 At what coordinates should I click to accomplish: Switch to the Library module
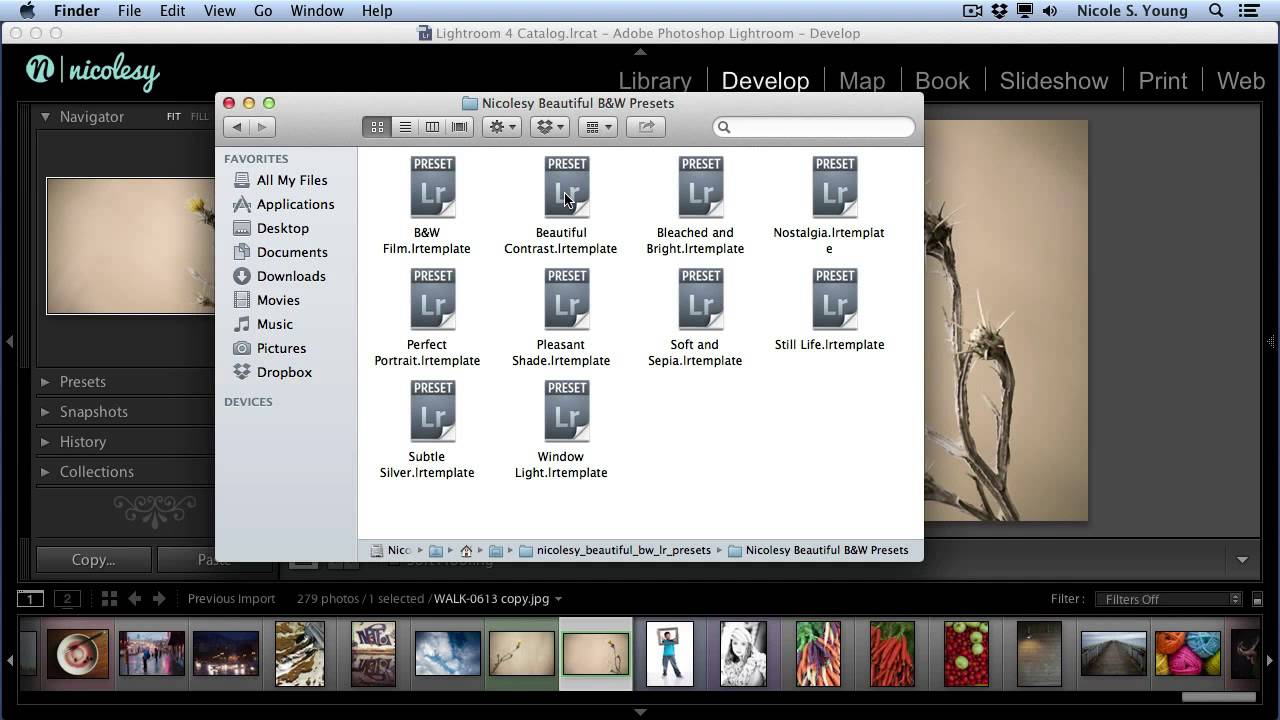[x=655, y=81]
